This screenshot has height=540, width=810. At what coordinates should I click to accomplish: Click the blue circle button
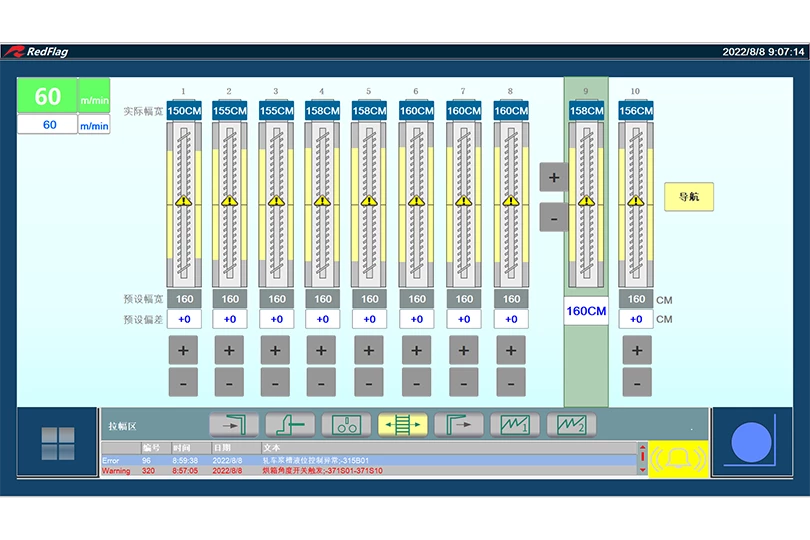[751, 442]
